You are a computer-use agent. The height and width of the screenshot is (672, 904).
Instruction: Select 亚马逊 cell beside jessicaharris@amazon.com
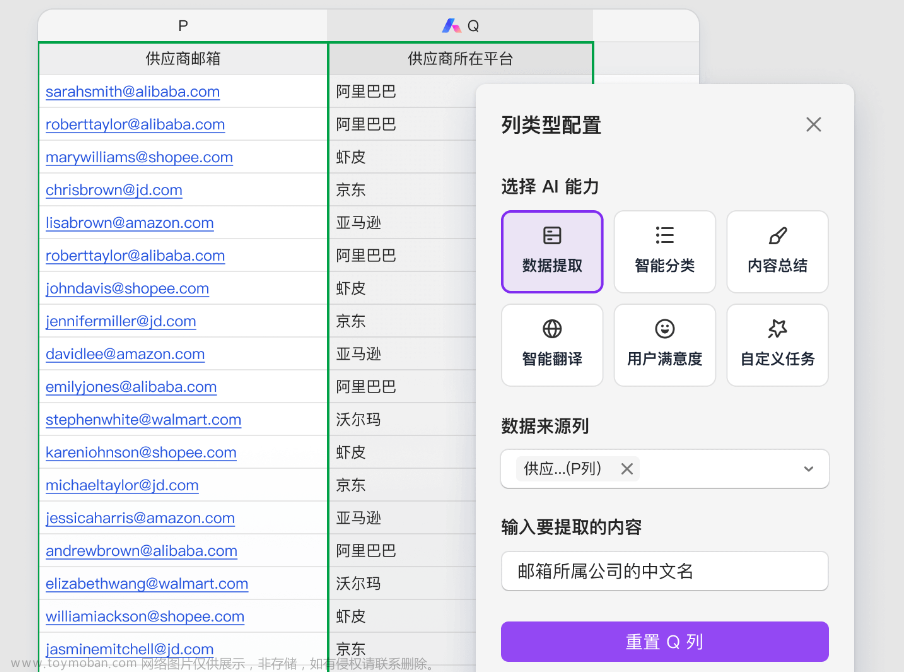coord(402,519)
